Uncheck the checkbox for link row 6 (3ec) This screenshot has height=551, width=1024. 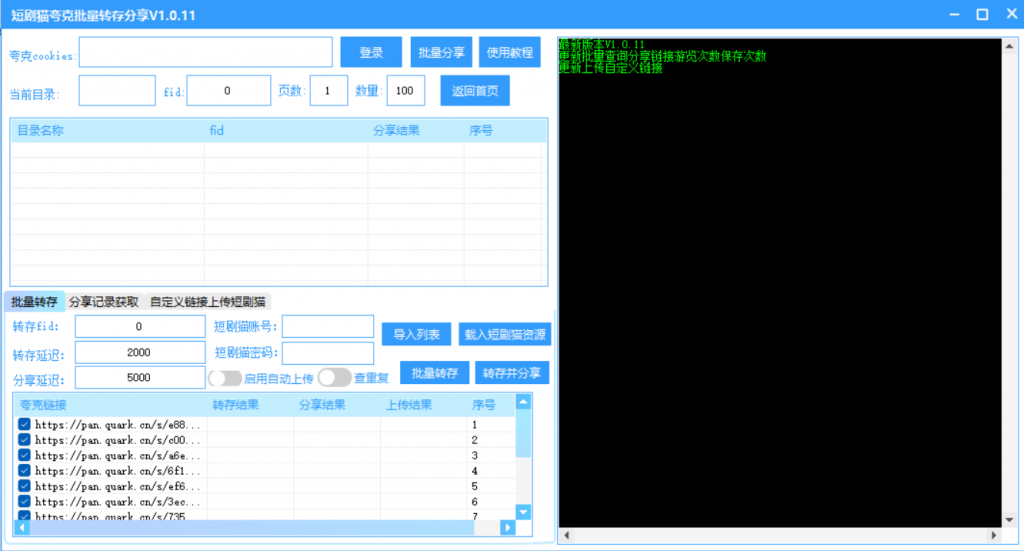coord(24,502)
